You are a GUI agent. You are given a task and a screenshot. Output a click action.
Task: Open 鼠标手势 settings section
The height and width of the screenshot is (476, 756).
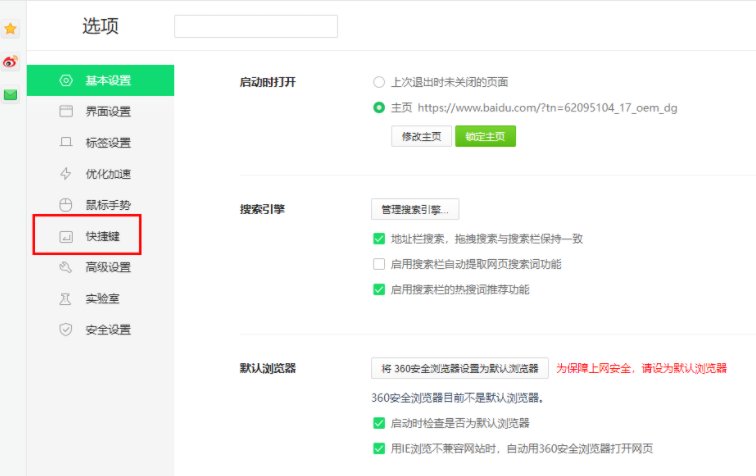tap(100, 205)
